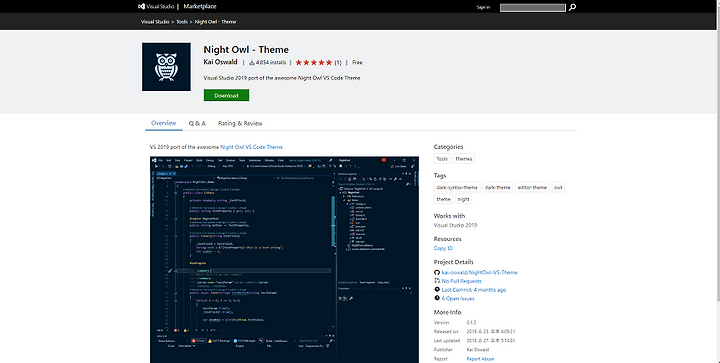
Task: Click the Works with Visual Studio 2019 text
Action: coord(456,225)
